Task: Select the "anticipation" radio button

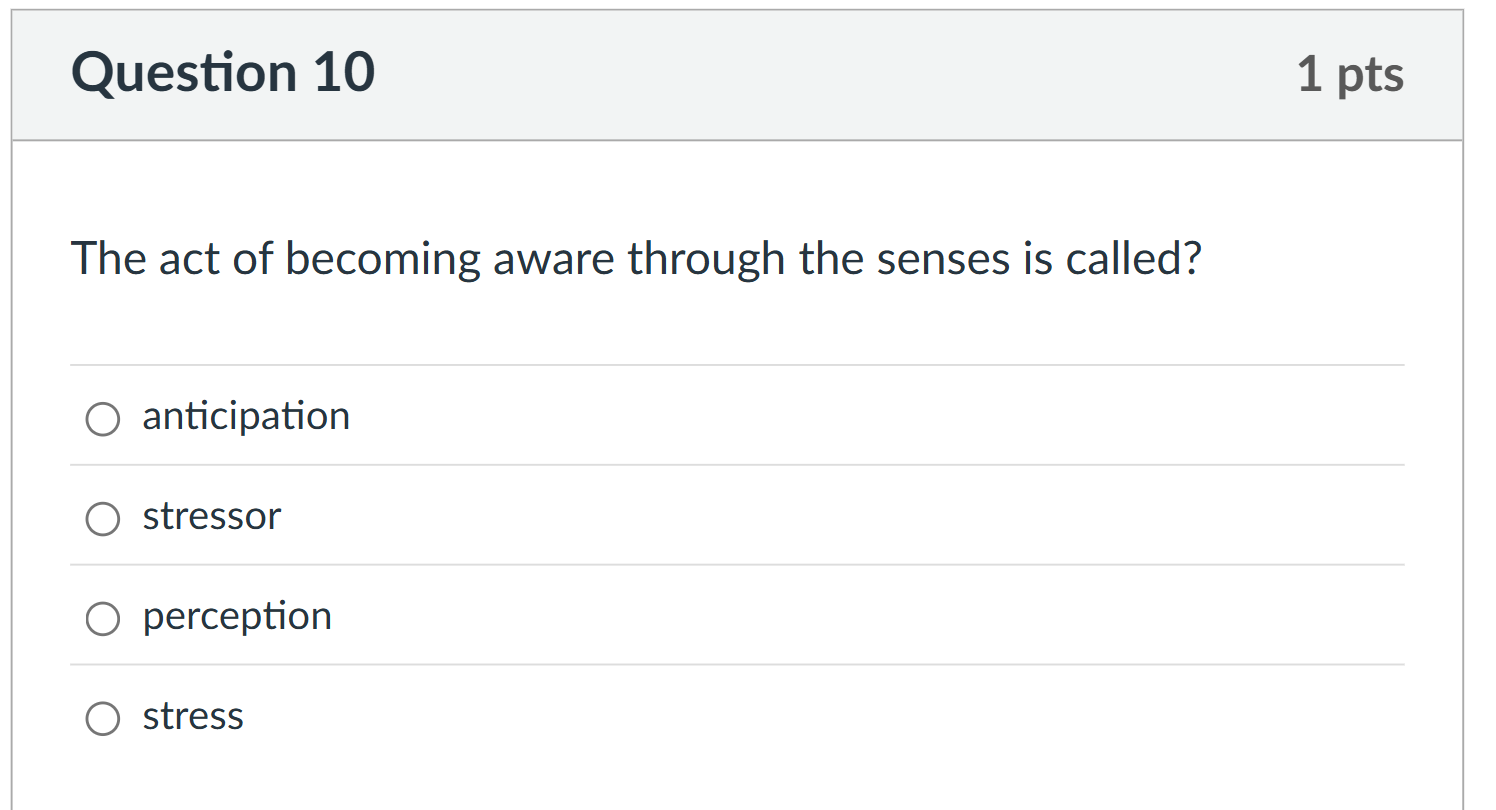Action: [103, 419]
